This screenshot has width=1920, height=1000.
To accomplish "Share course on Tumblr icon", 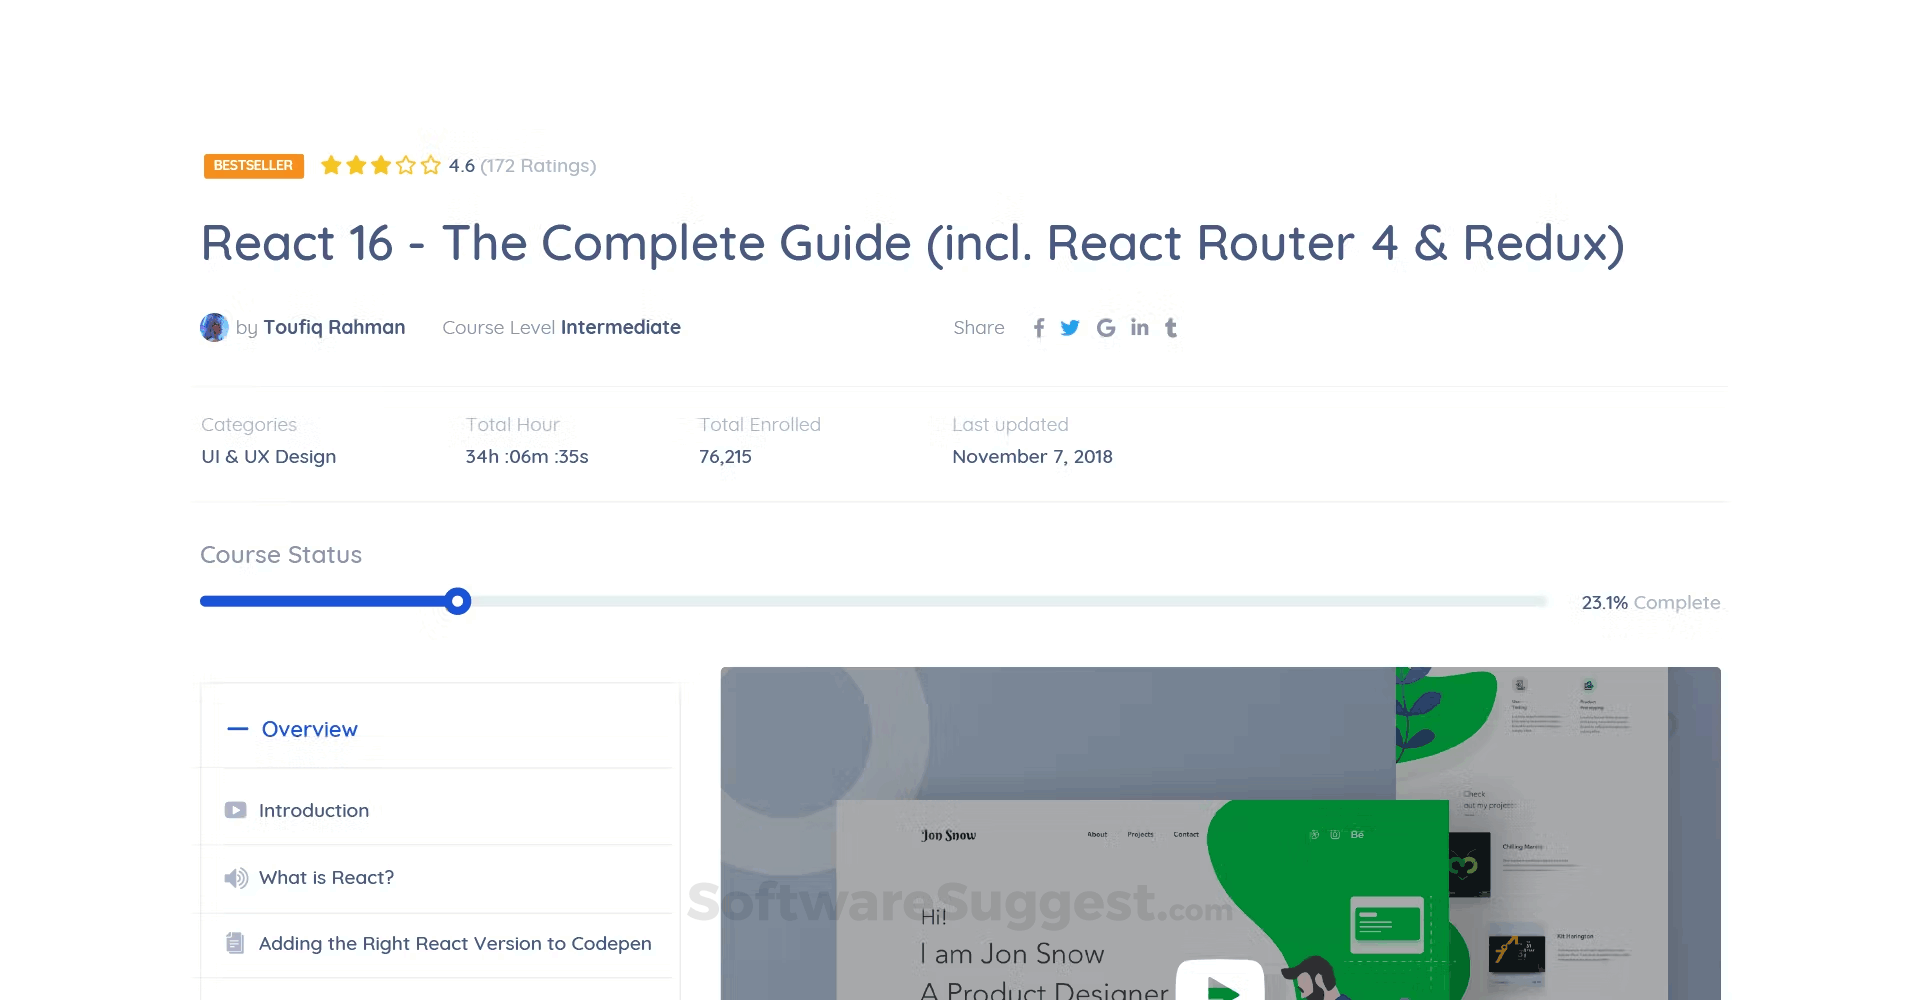I will pos(1171,328).
